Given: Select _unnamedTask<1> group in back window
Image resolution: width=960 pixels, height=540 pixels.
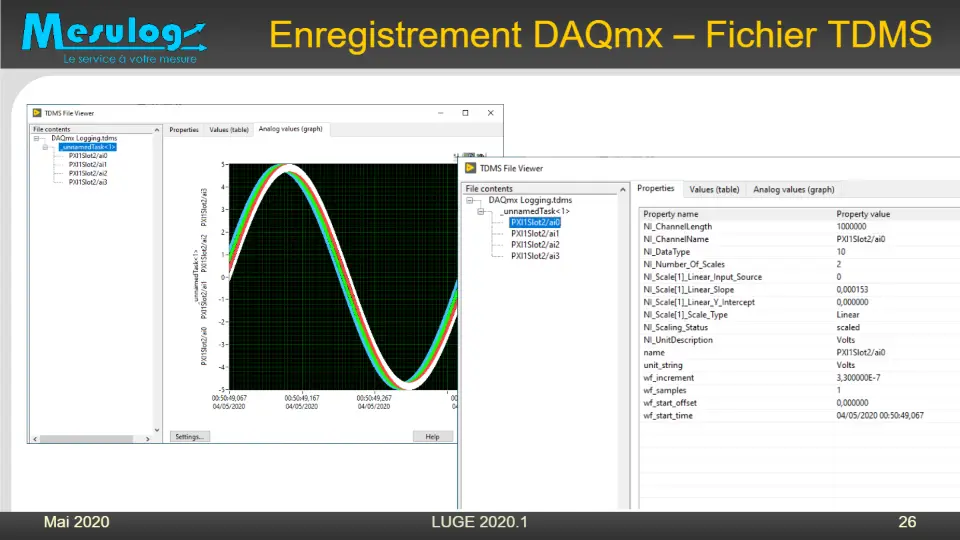Looking at the screenshot, I should (88, 147).
